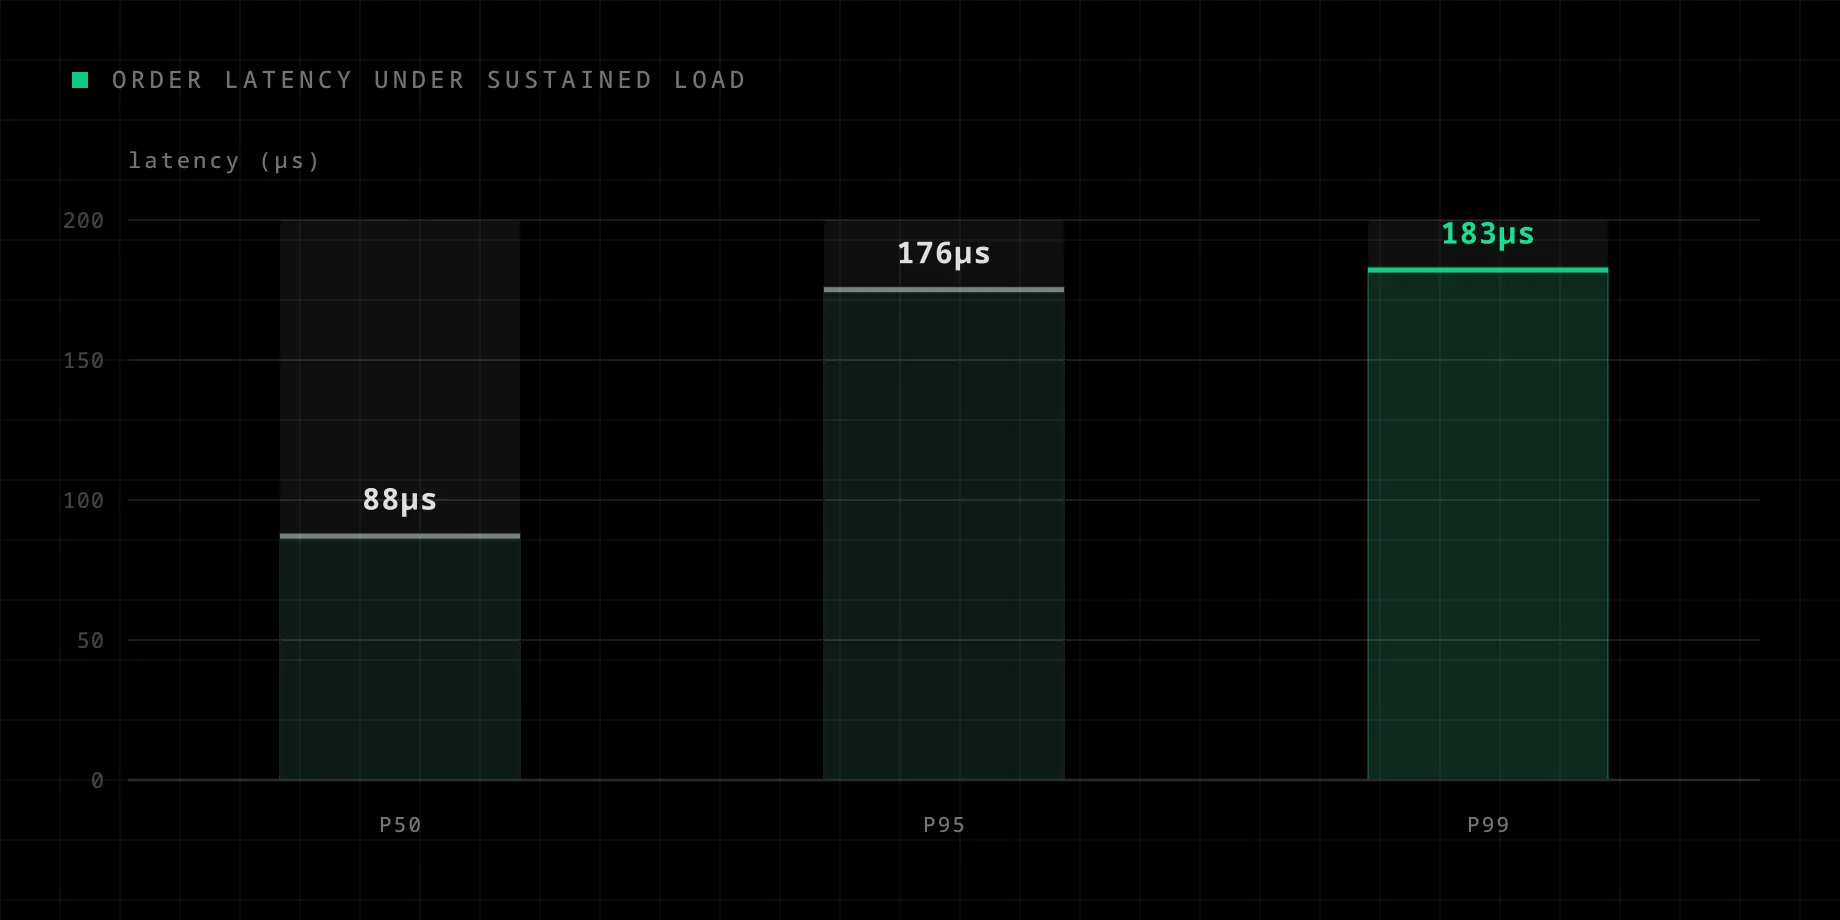Image resolution: width=1840 pixels, height=920 pixels.
Task: Click the green '183µs' value label
Action: tap(1488, 234)
